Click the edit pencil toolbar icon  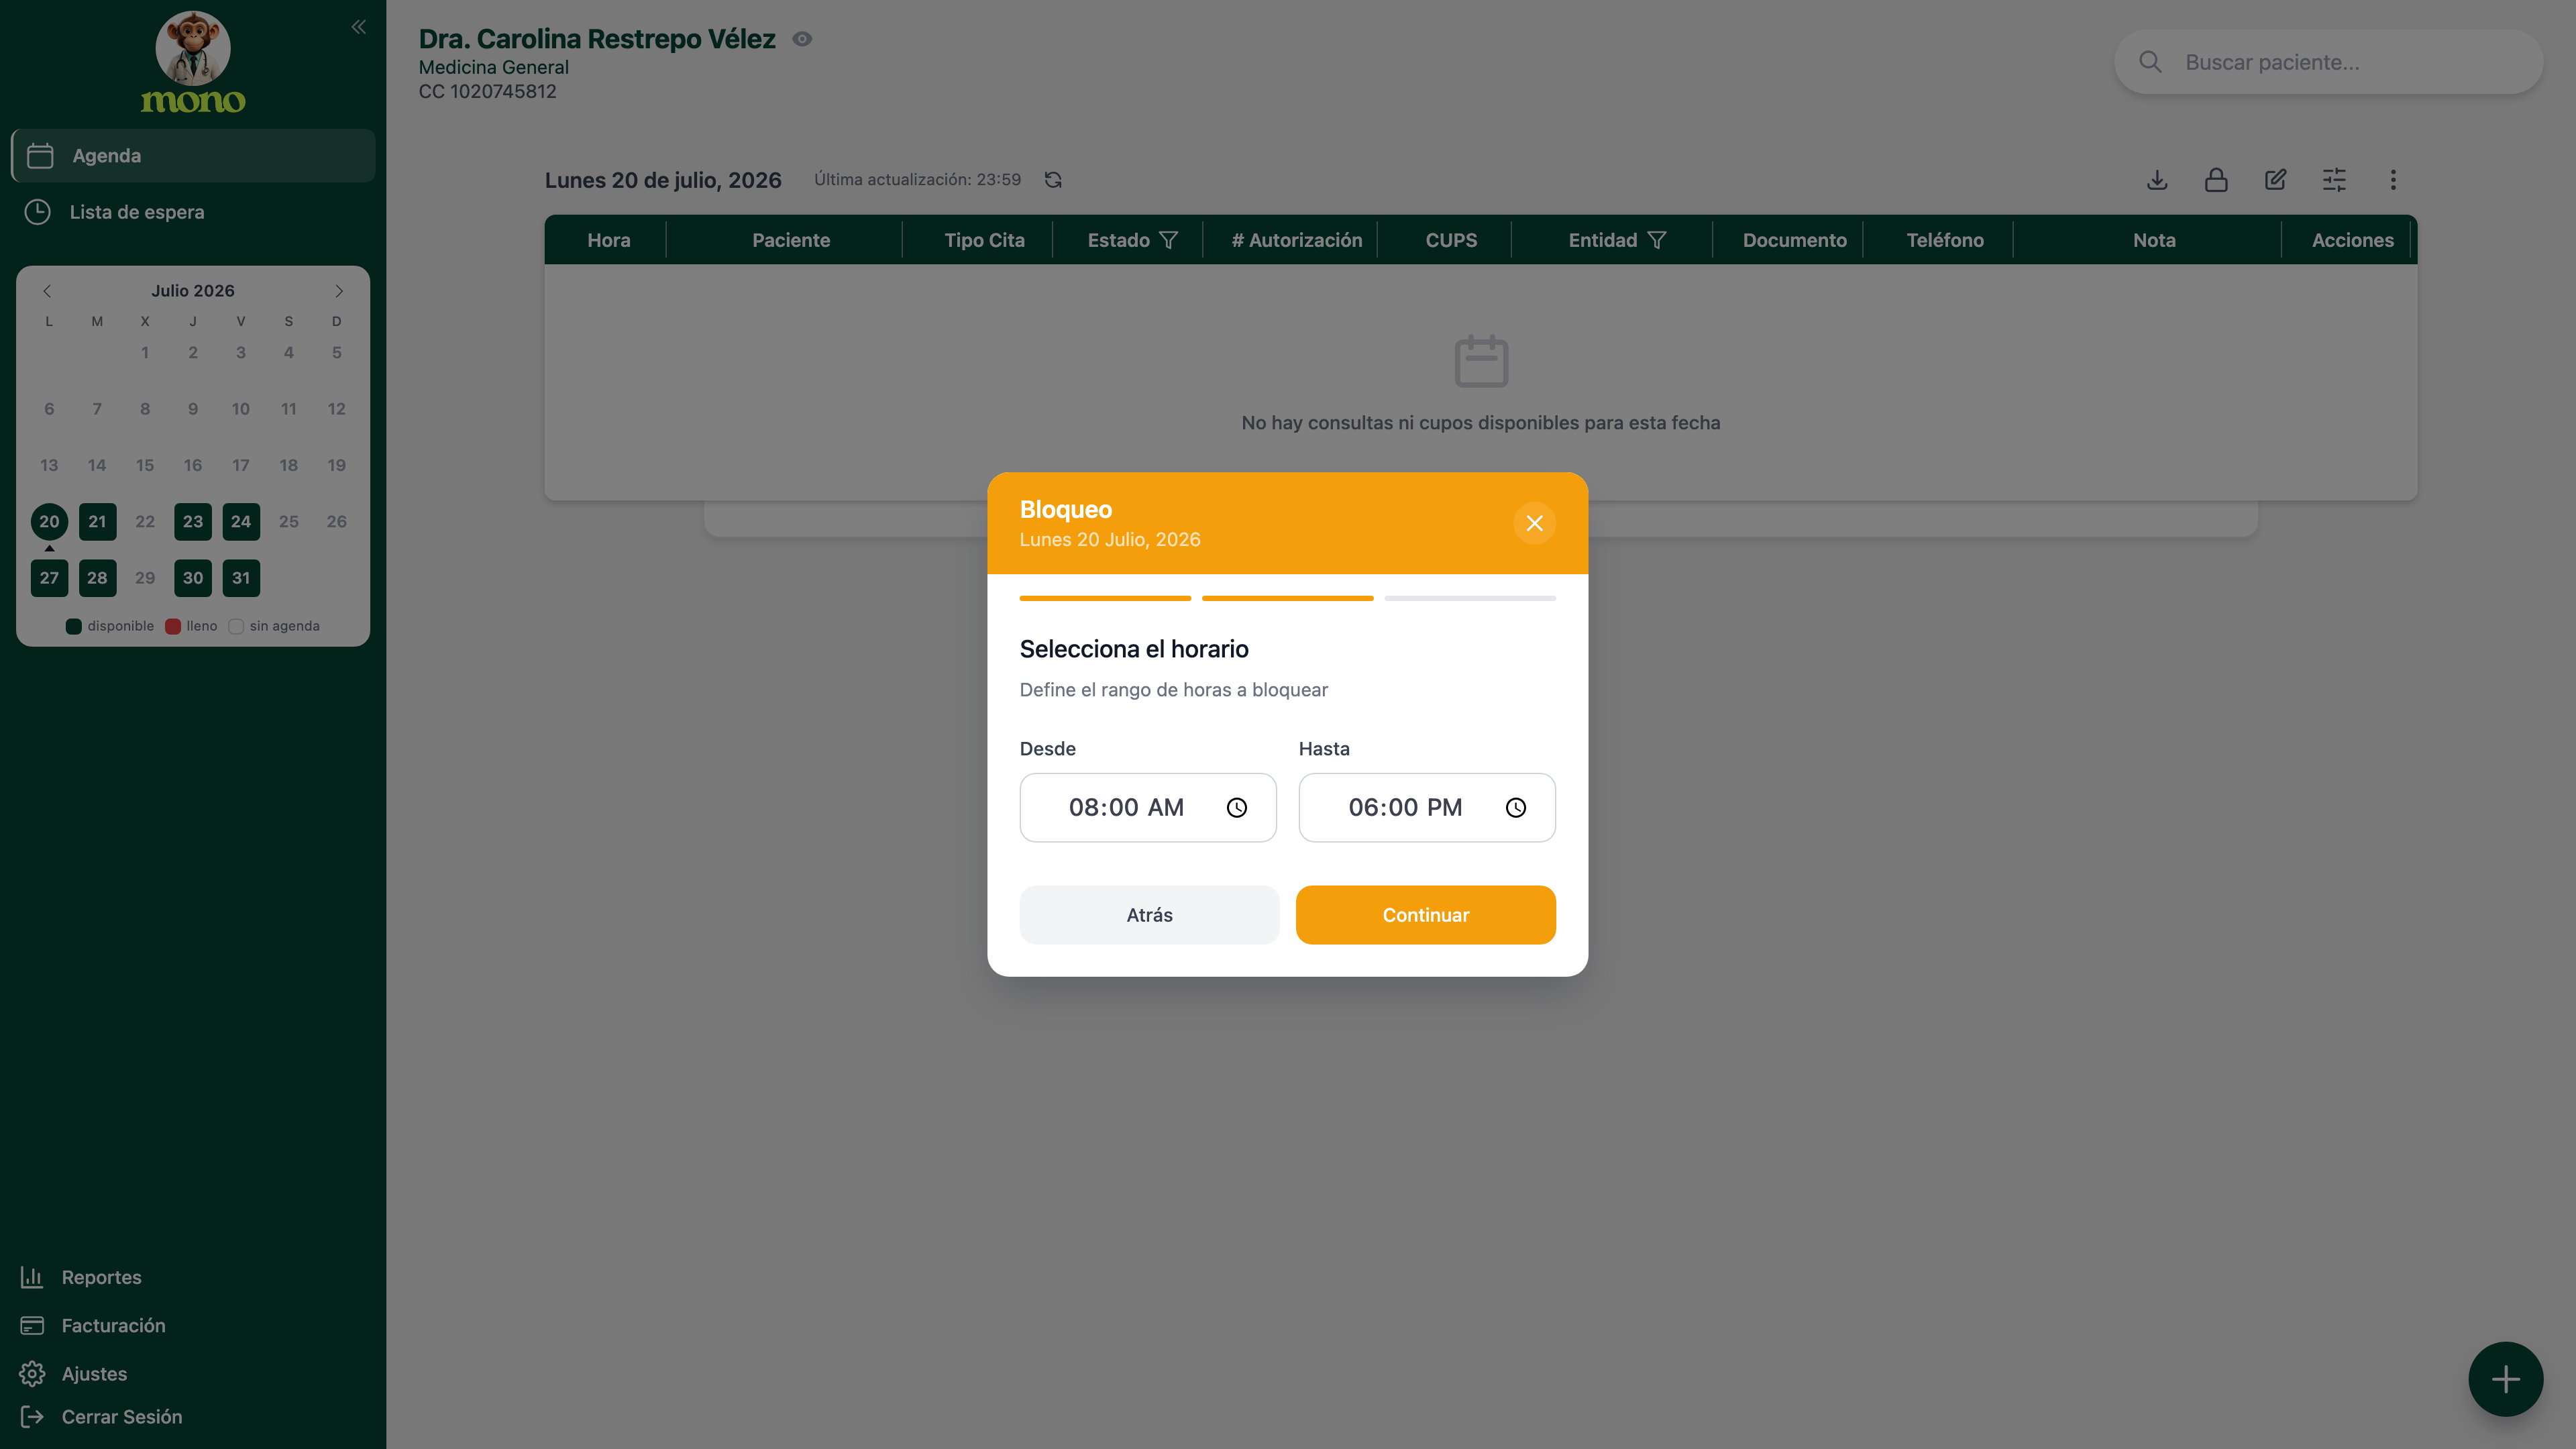click(2275, 180)
